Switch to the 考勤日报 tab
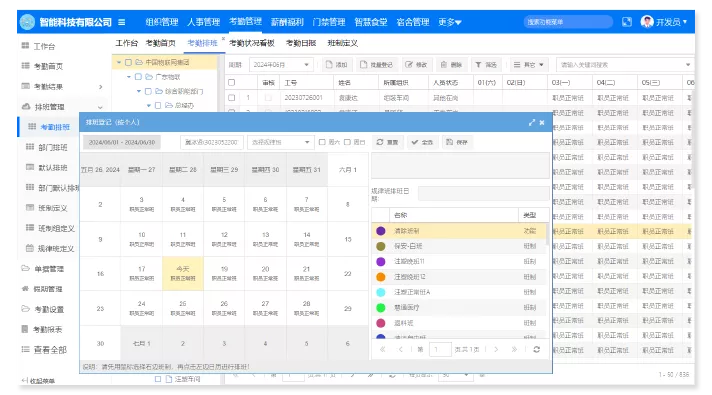 tap(301, 43)
